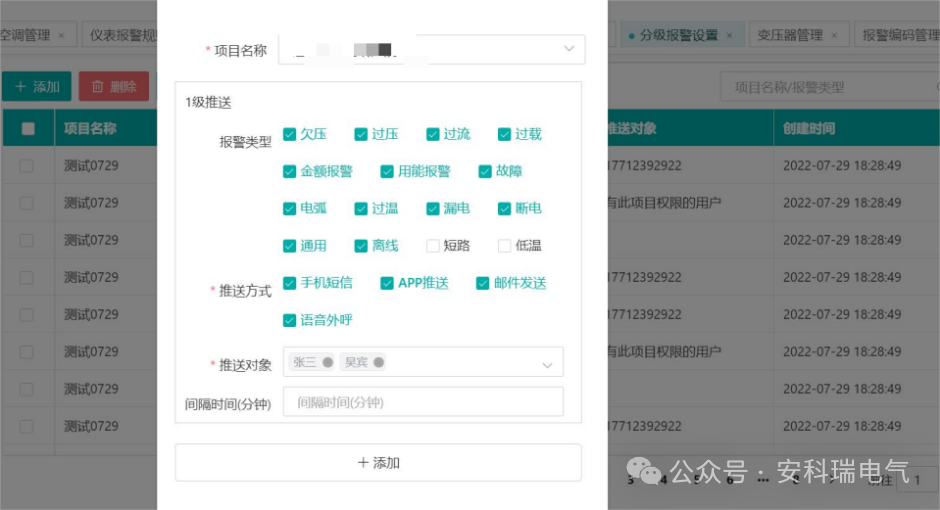Close the 空调管理 tab
Viewport: 940px width, 510px height.
61,35
